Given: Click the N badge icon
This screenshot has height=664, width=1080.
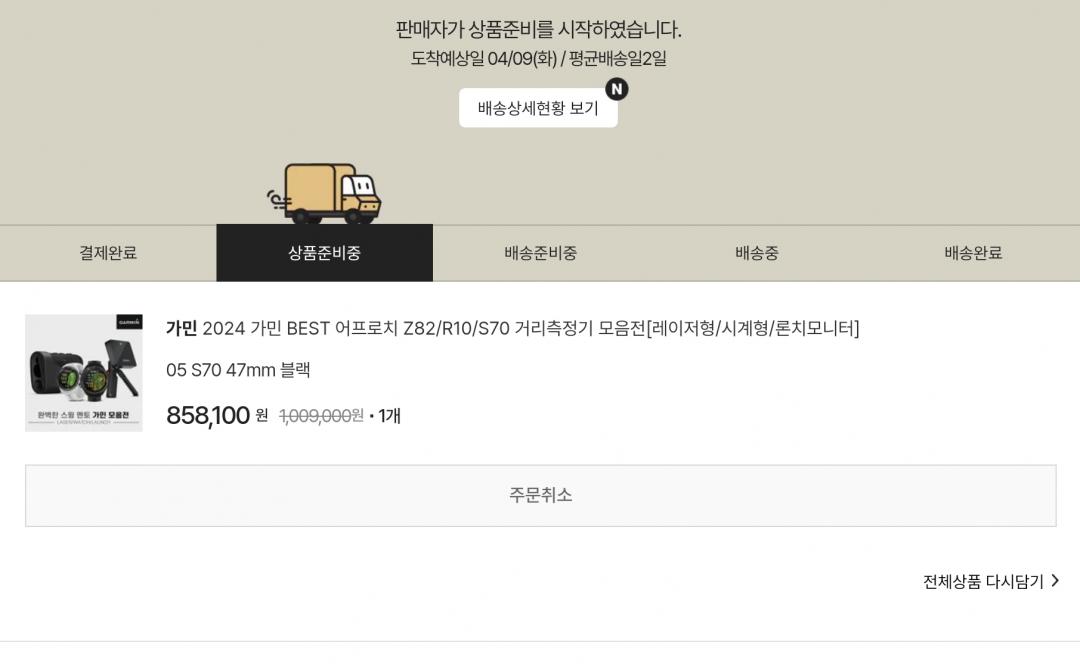Looking at the screenshot, I should [617, 89].
